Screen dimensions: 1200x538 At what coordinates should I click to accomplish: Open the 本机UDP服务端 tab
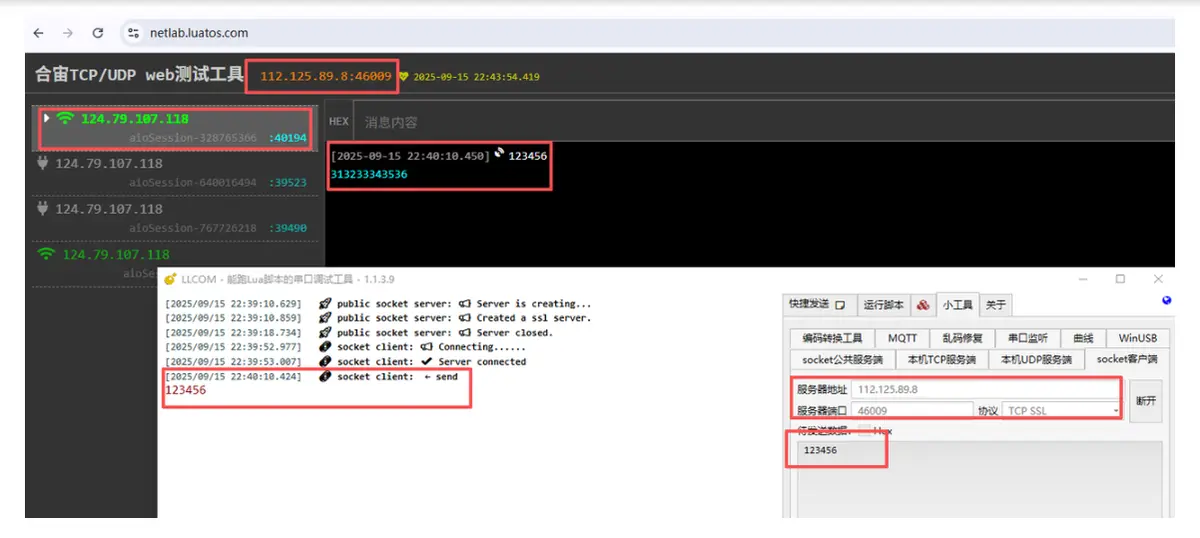[x=1035, y=359]
